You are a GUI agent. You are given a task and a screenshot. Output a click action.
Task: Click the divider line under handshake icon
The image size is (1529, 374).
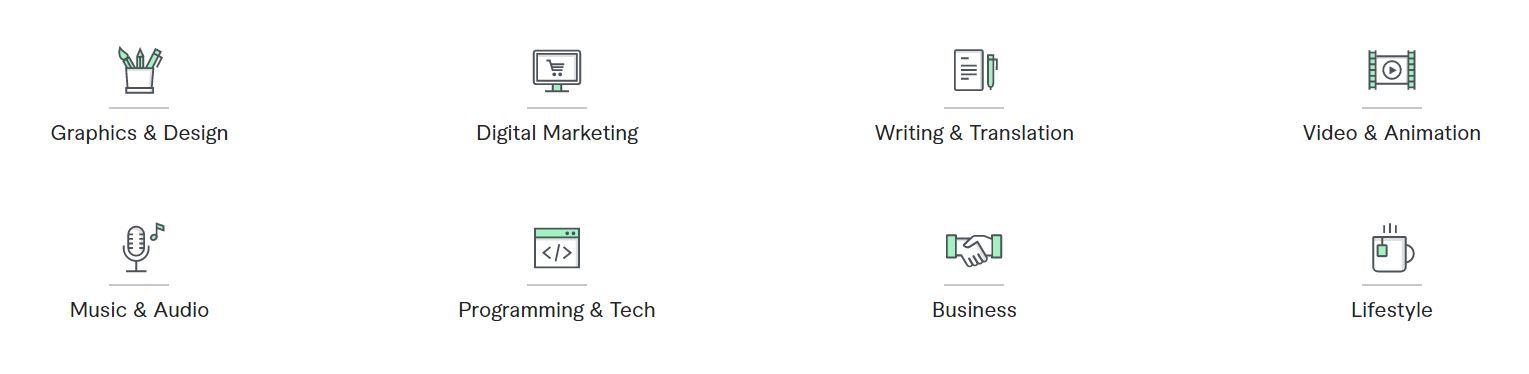click(974, 285)
